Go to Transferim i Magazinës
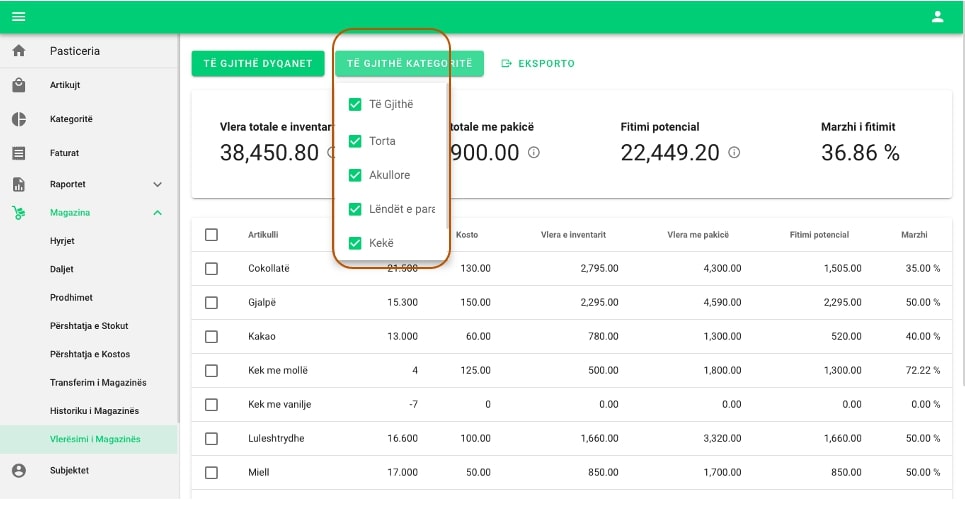 pyautogui.click(x=98, y=383)
